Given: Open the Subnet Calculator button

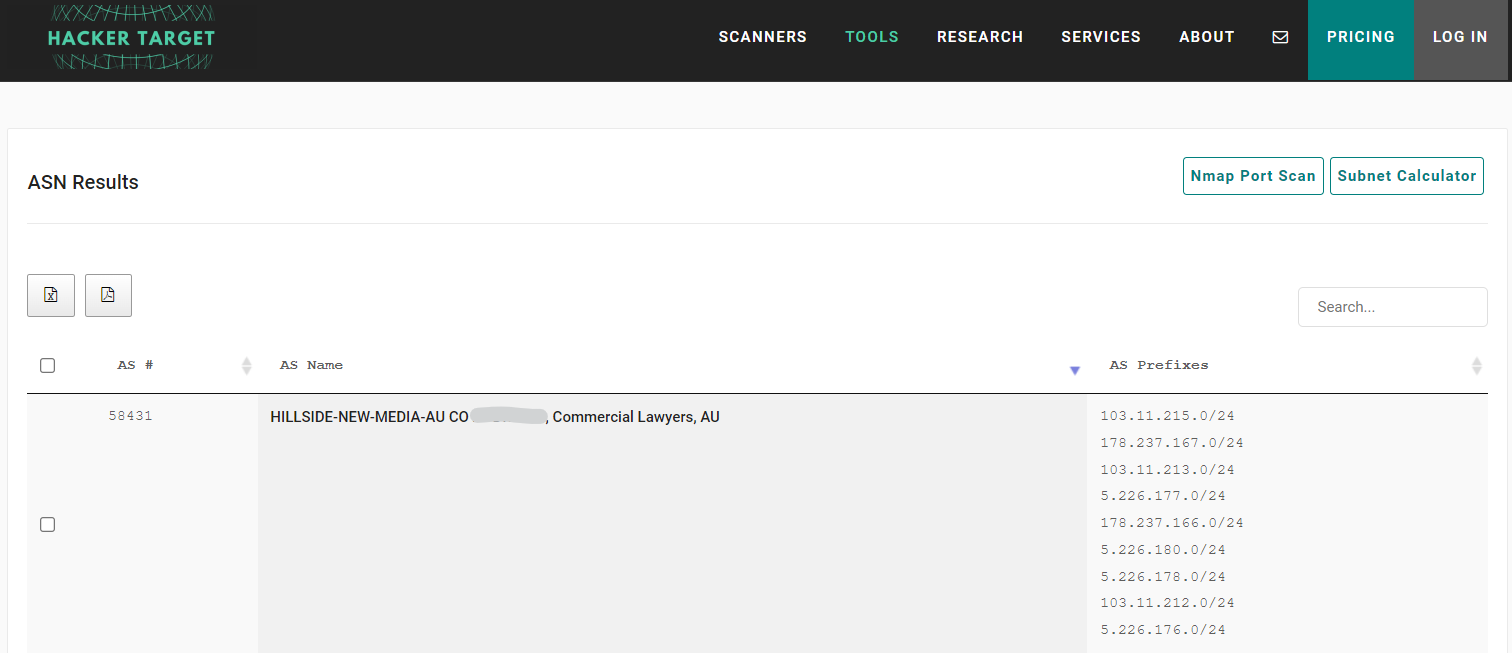Looking at the screenshot, I should point(1407,176).
